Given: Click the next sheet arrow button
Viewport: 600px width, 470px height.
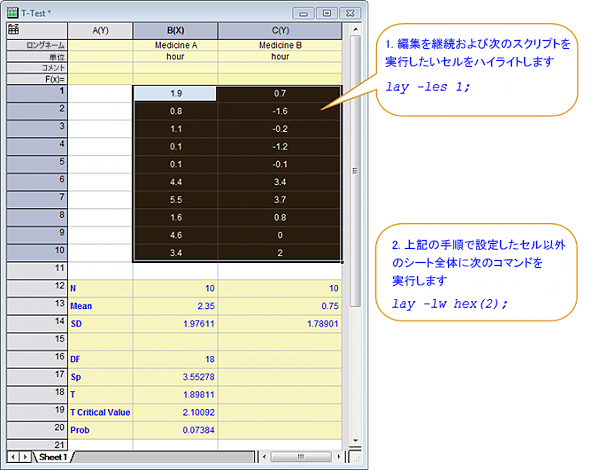Looking at the screenshot, I should 25,457.
